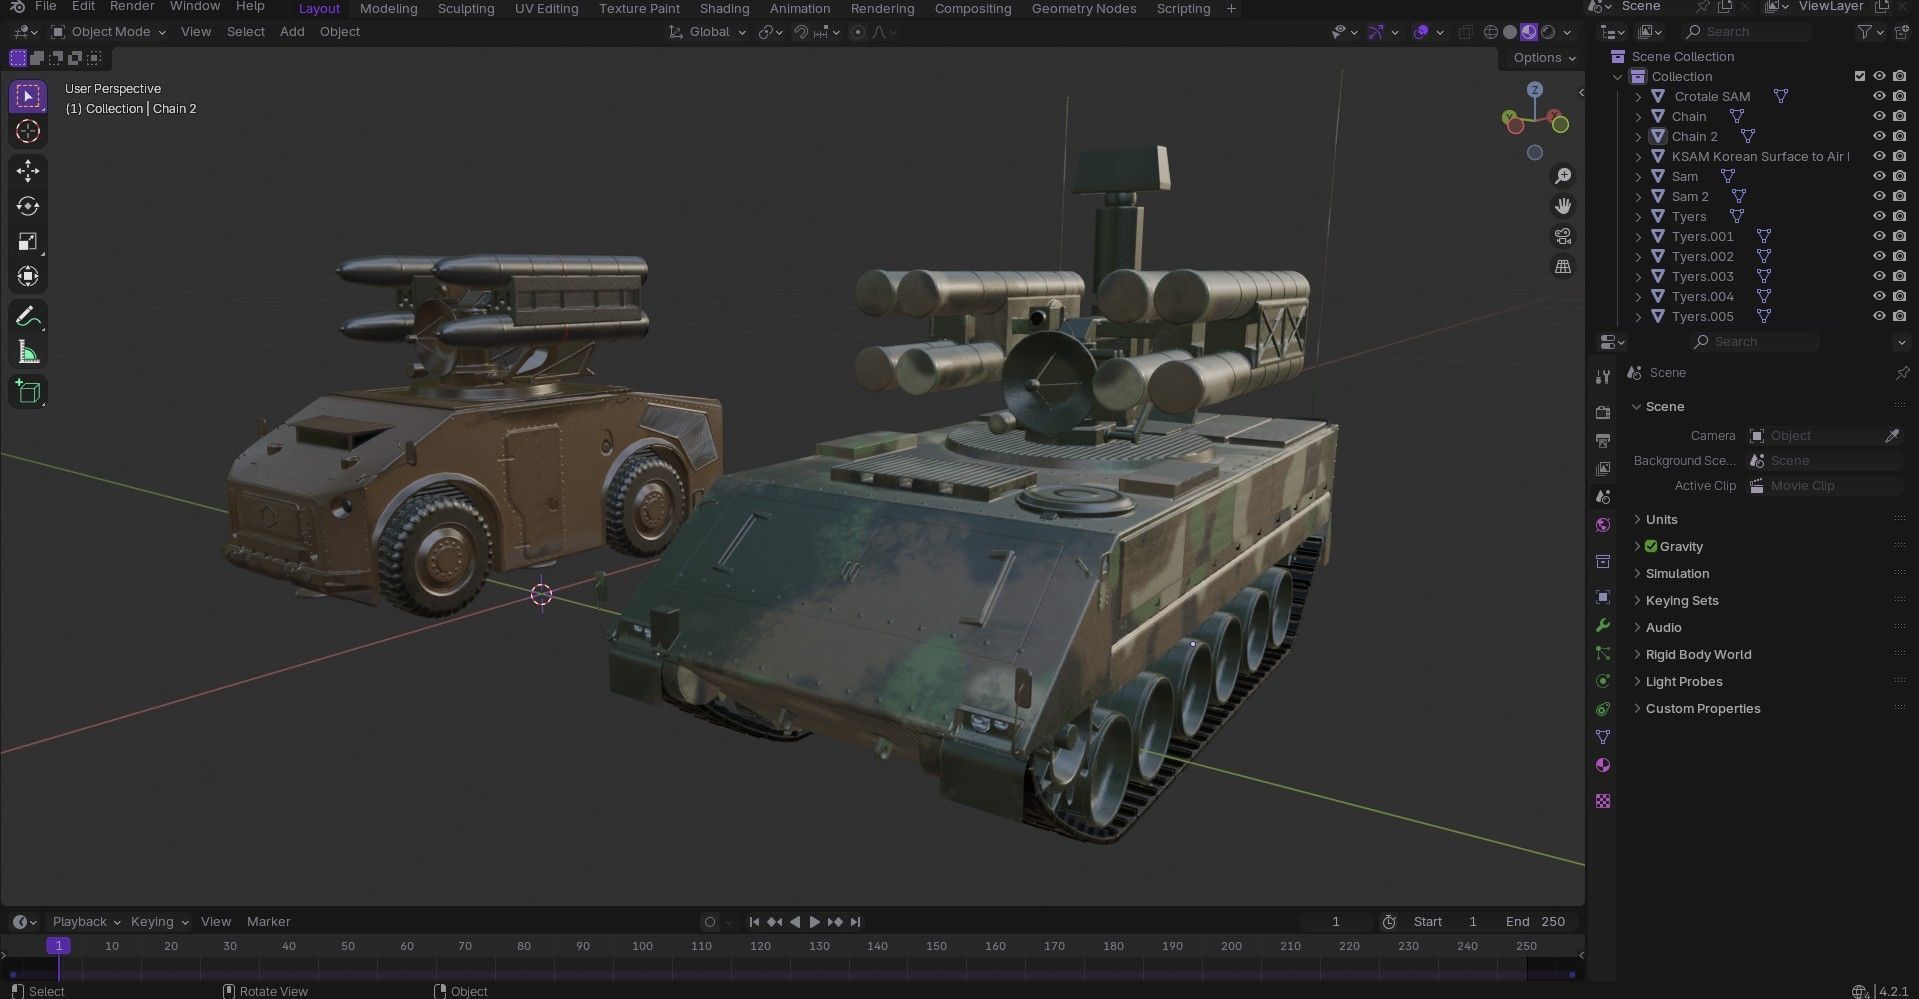Select the Measure tool
The width and height of the screenshot is (1919, 999).
28,352
